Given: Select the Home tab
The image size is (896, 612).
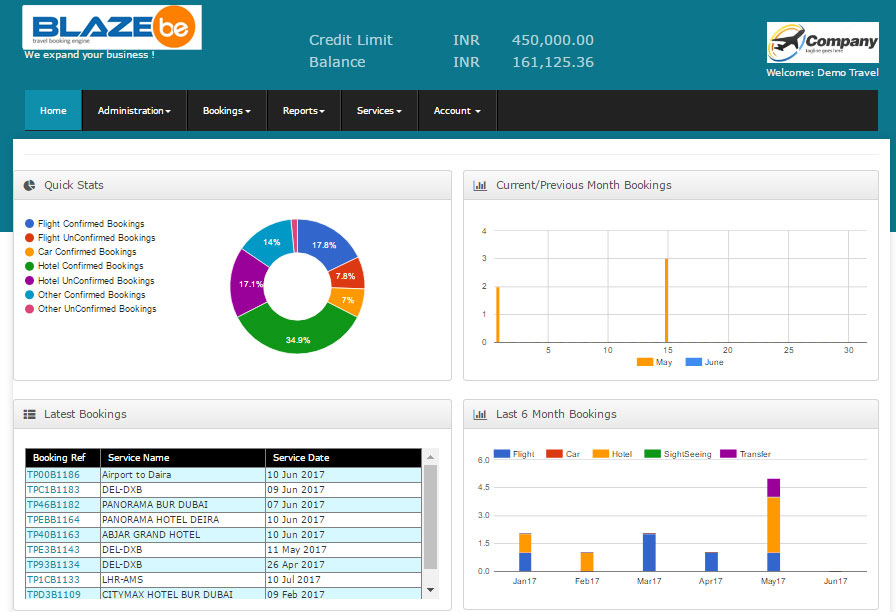Looking at the screenshot, I should 52,110.
